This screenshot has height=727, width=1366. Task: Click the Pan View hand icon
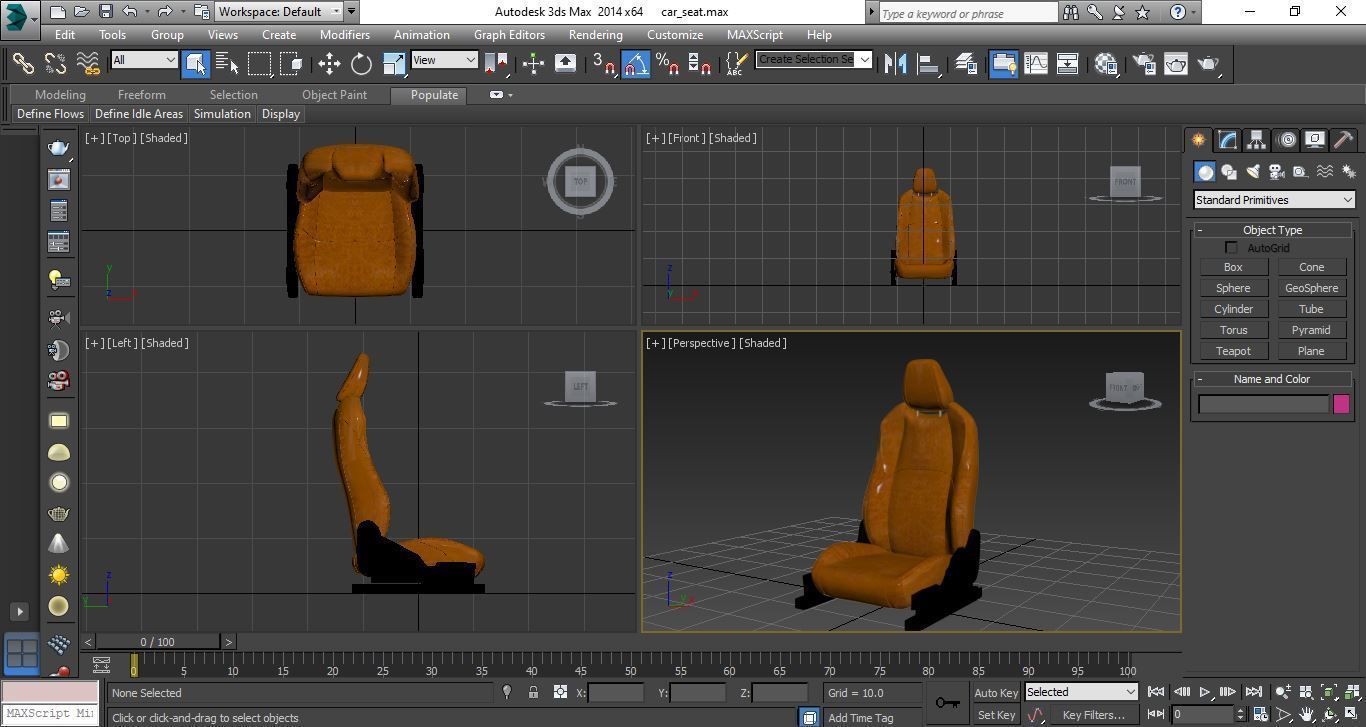[x=1306, y=714]
